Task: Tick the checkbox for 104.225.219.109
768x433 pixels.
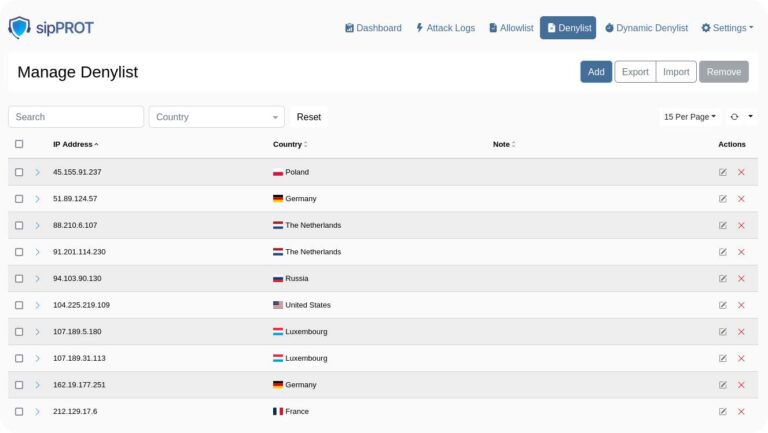Action: pyautogui.click(x=19, y=305)
